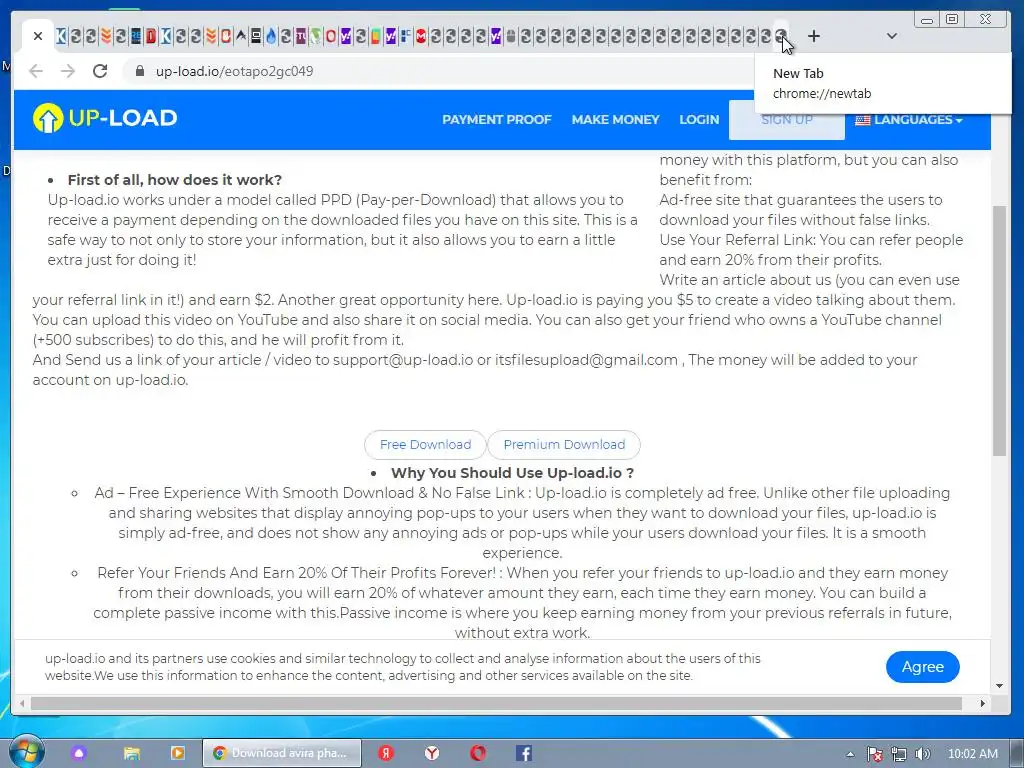The width and height of the screenshot is (1024, 768).
Task: Open Action Center flag icon in tray
Action: (874, 754)
